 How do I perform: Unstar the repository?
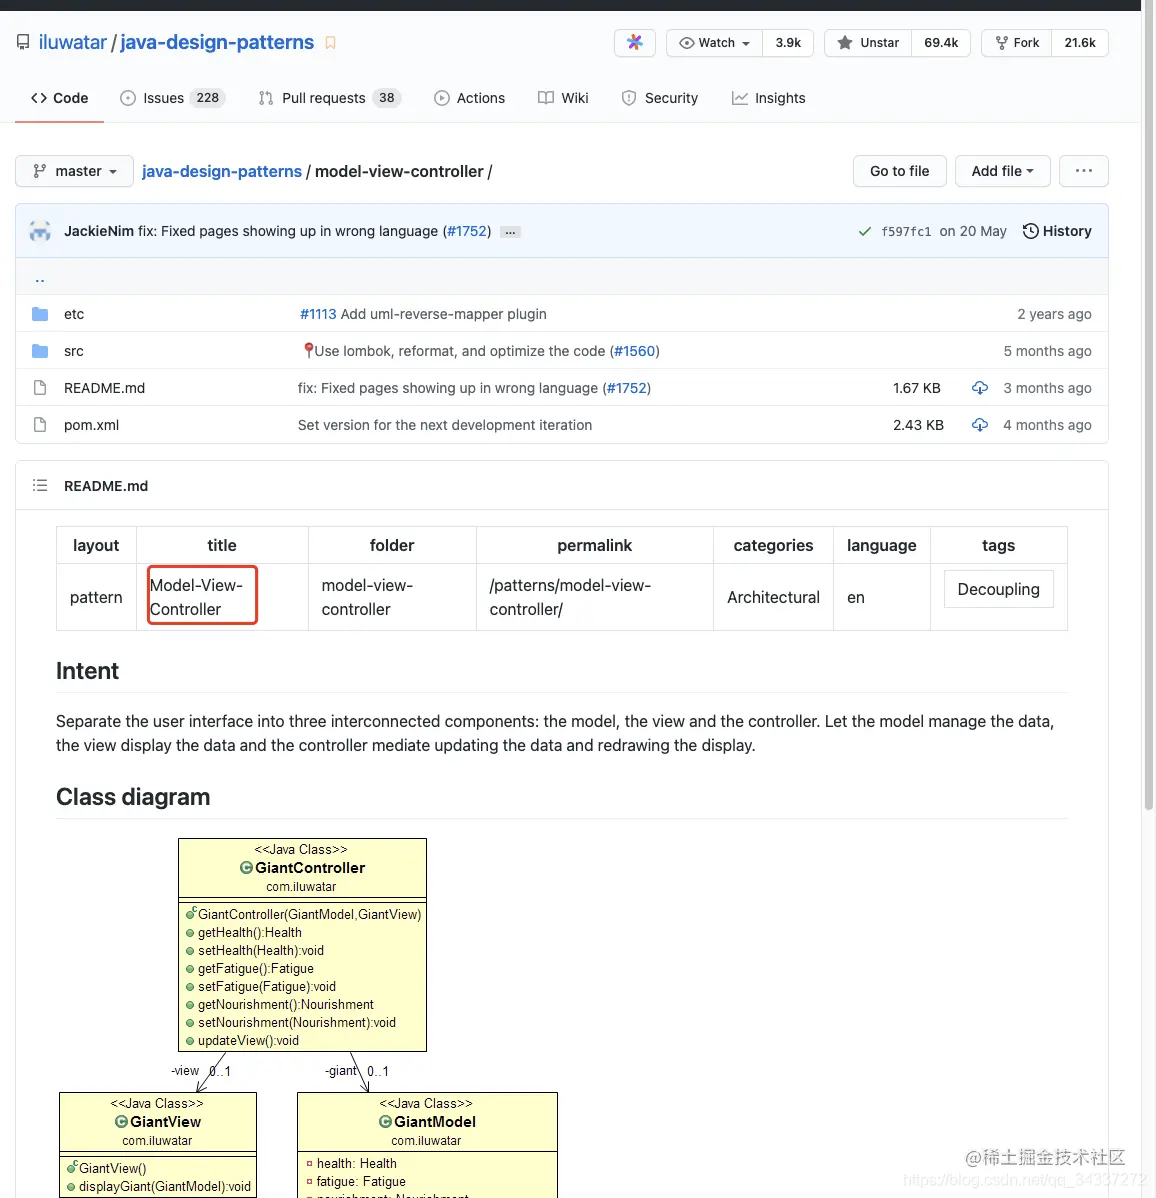click(x=868, y=43)
